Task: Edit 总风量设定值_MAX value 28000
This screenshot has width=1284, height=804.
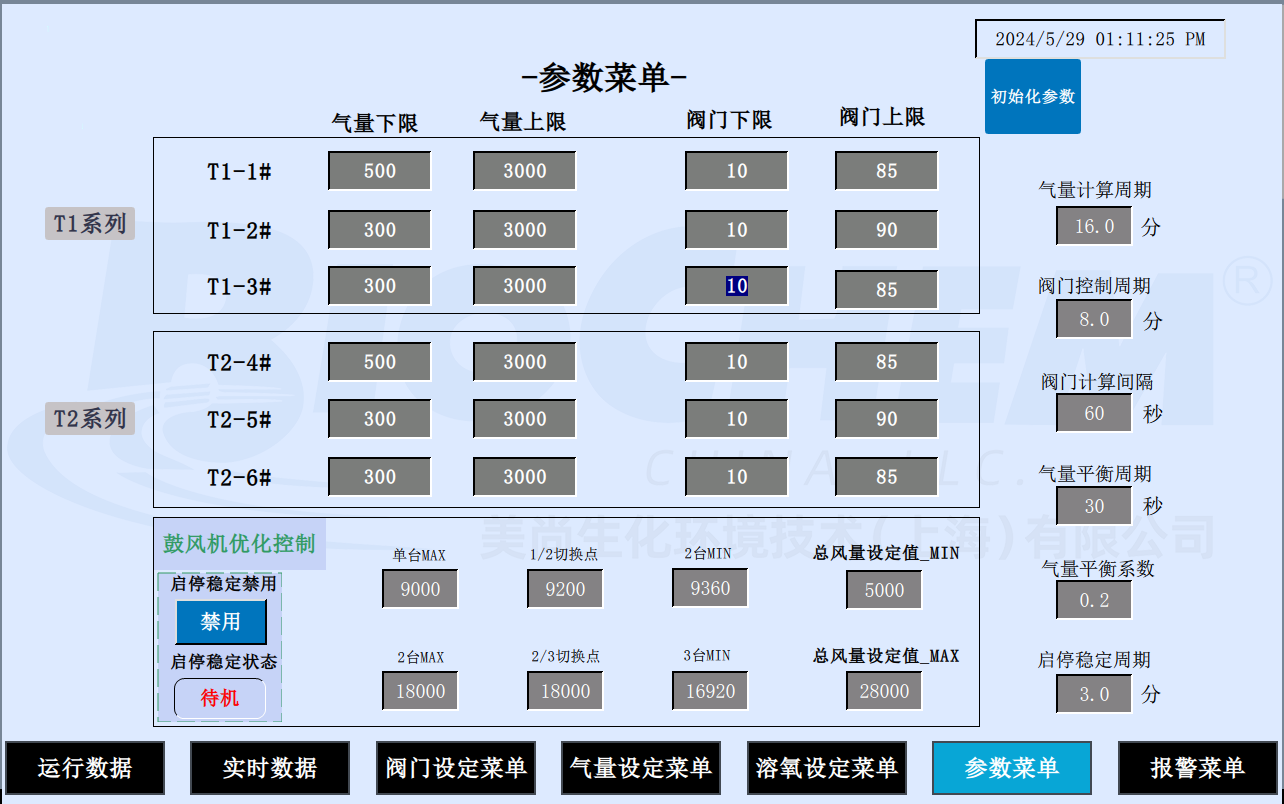Action: 884,691
